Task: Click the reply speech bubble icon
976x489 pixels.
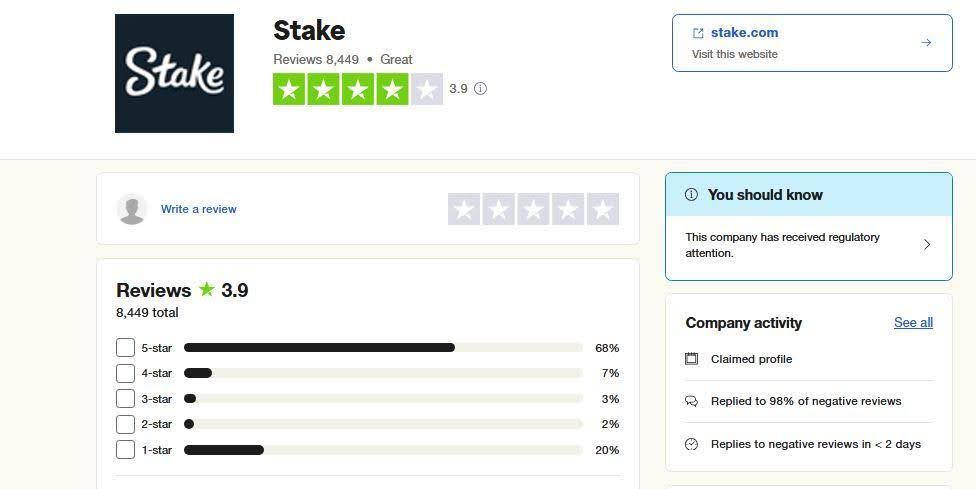Action: [x=691, y=401]
